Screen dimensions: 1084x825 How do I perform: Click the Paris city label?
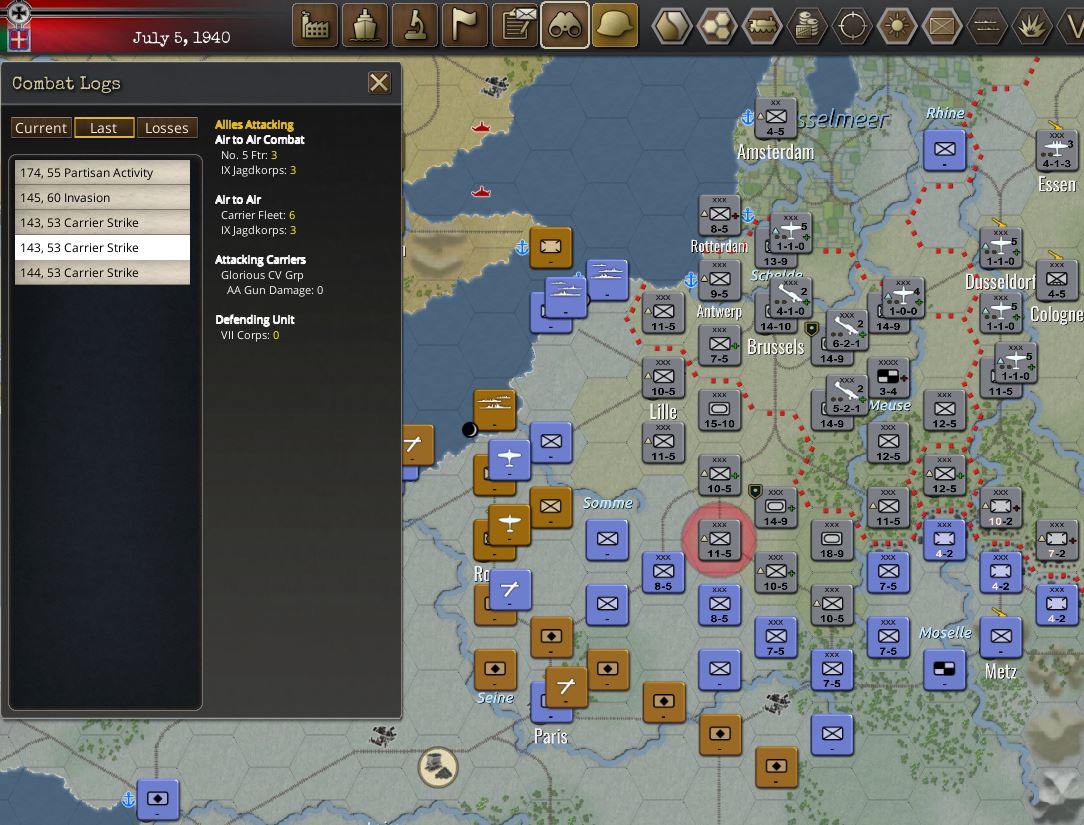551,736
